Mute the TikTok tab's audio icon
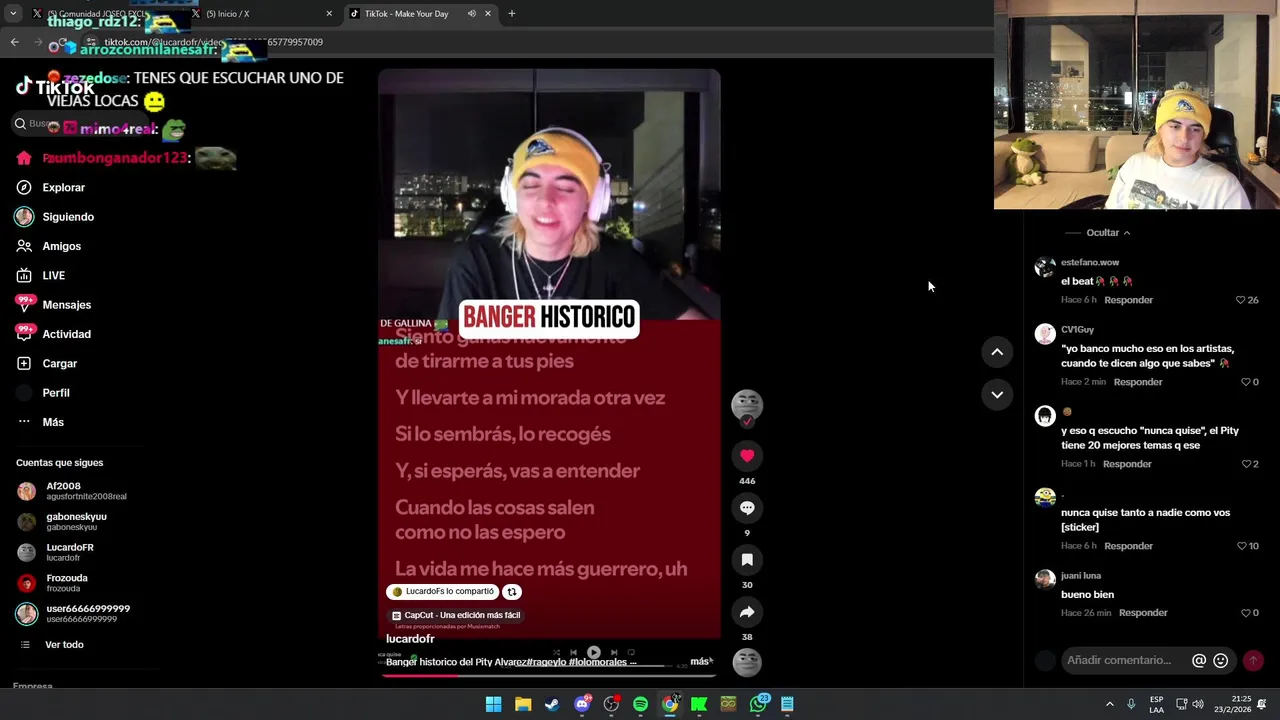 tap(471, 14)
